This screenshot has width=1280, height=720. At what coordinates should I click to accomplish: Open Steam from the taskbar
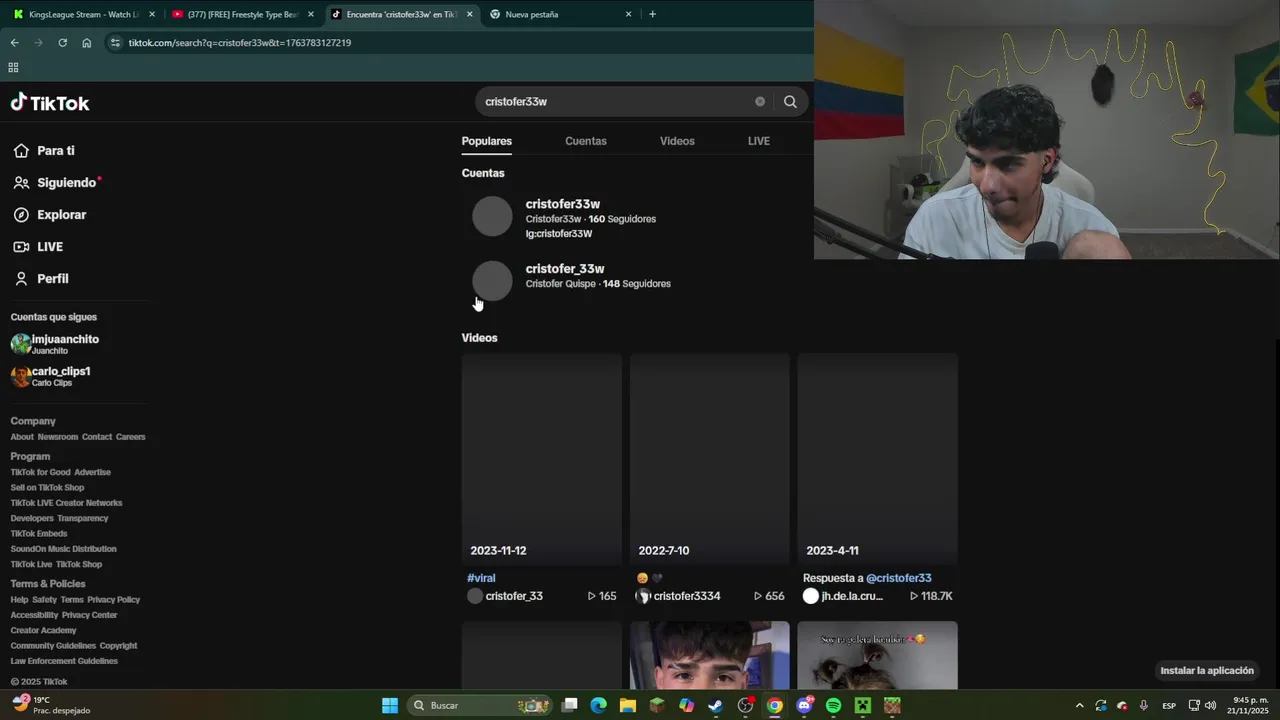(716, 705)
